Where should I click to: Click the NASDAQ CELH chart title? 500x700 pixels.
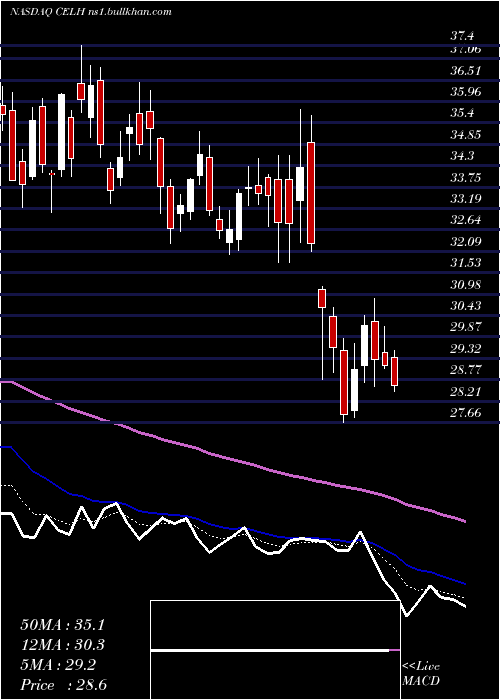click(x=91, y=12)
